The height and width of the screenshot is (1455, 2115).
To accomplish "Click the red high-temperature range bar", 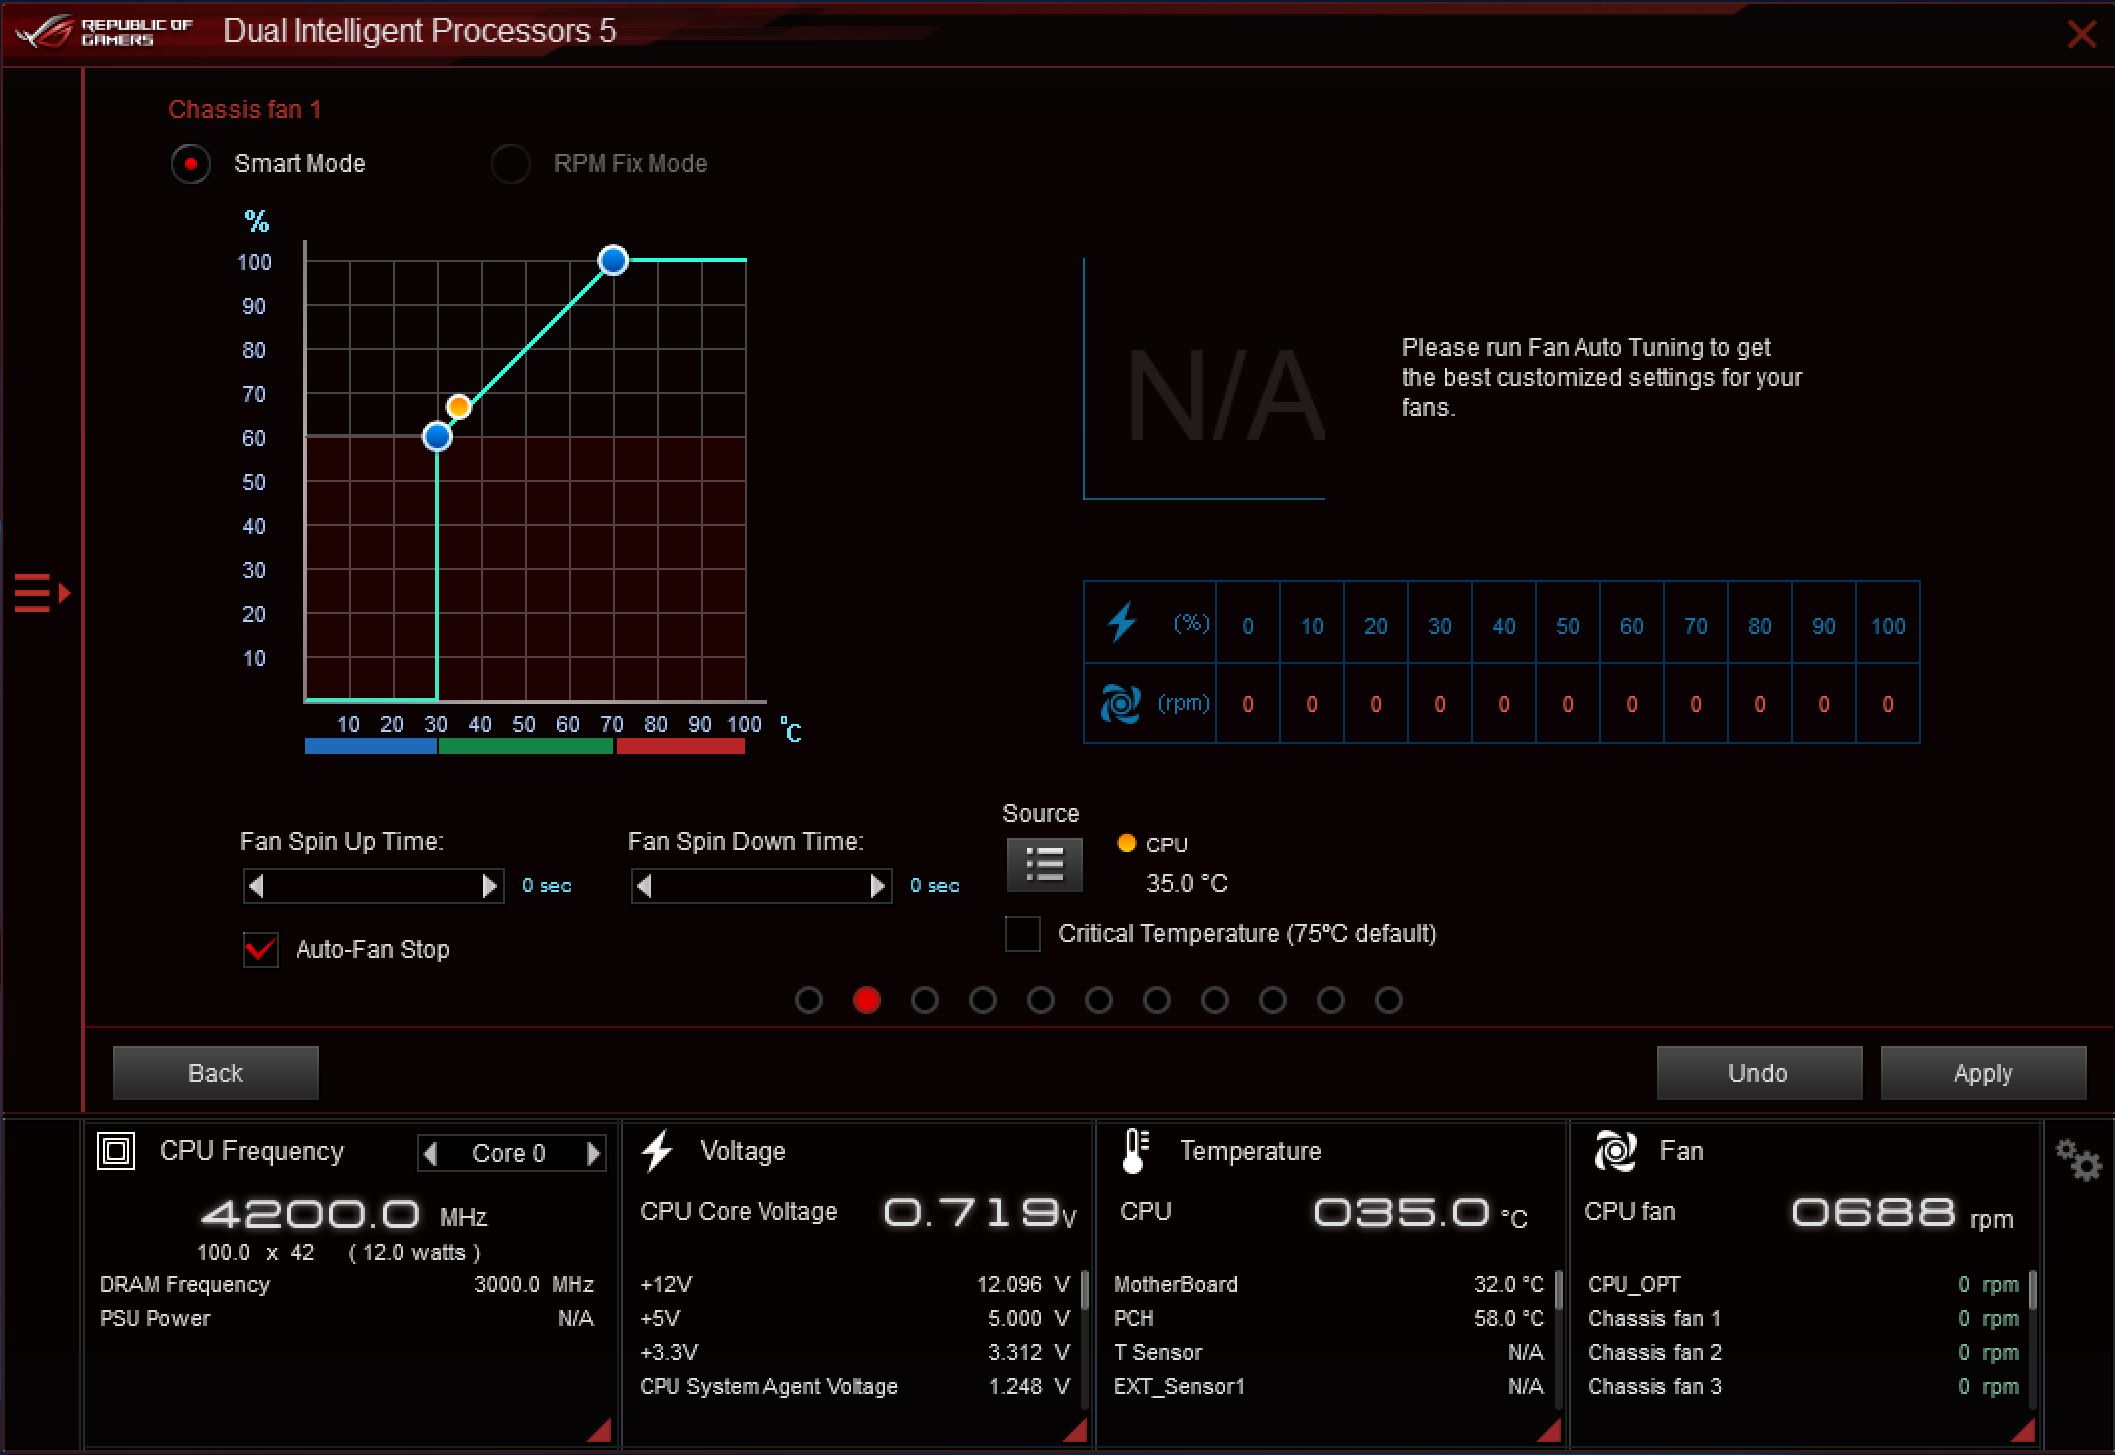I will click(681, 746).
